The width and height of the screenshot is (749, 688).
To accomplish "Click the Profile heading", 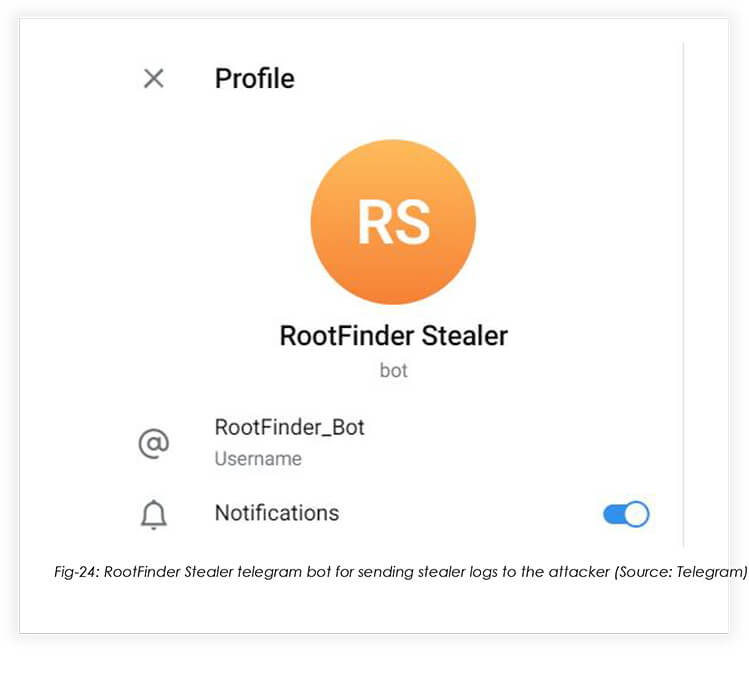I will (x=255, y=79).
